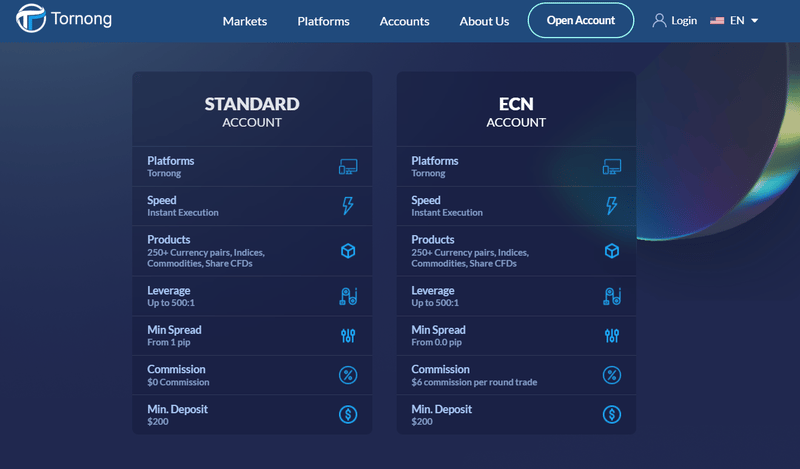Open the Markets menu

[245, 21]
